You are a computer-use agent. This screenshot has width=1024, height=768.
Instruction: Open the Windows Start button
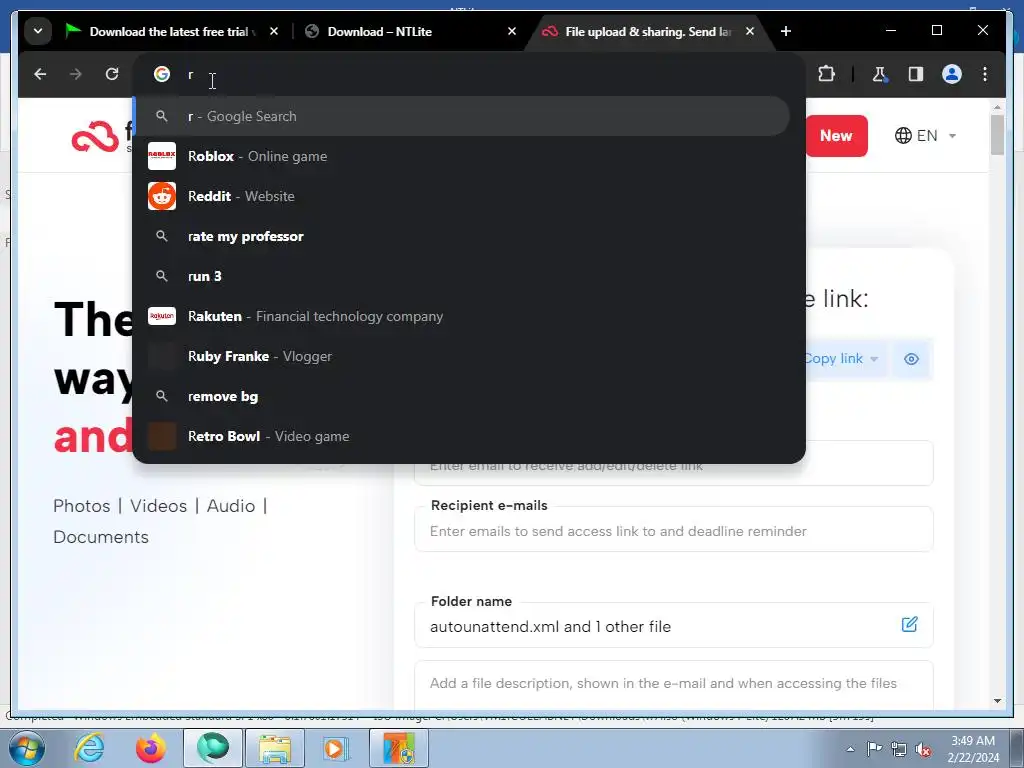coord(26,748)
